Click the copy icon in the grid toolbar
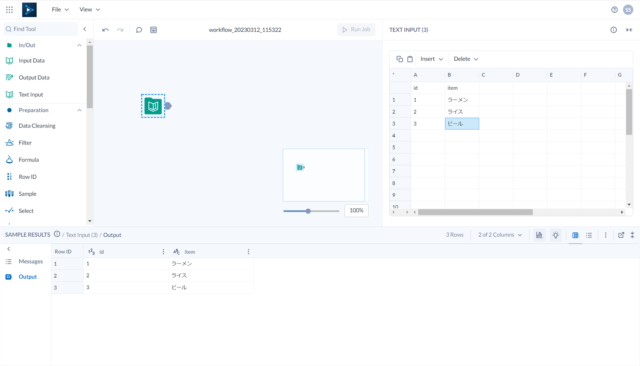Viewport: 640px width, 366px height. 400,59
